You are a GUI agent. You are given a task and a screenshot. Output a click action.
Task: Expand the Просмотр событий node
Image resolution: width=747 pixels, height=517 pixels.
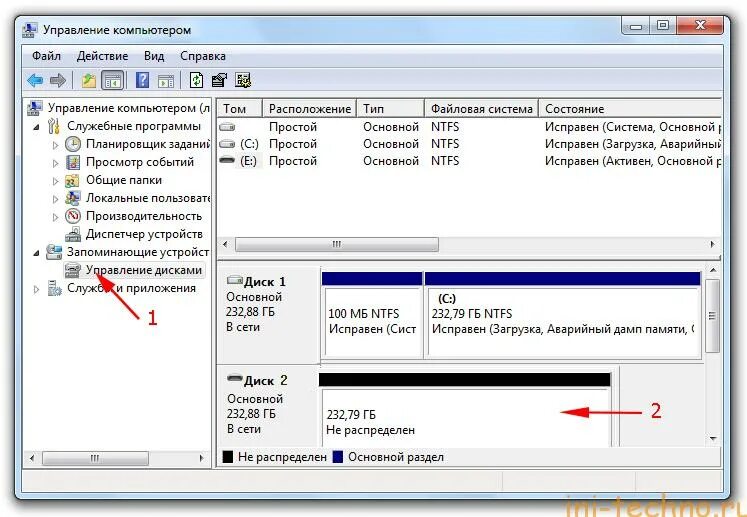(55, 162)
